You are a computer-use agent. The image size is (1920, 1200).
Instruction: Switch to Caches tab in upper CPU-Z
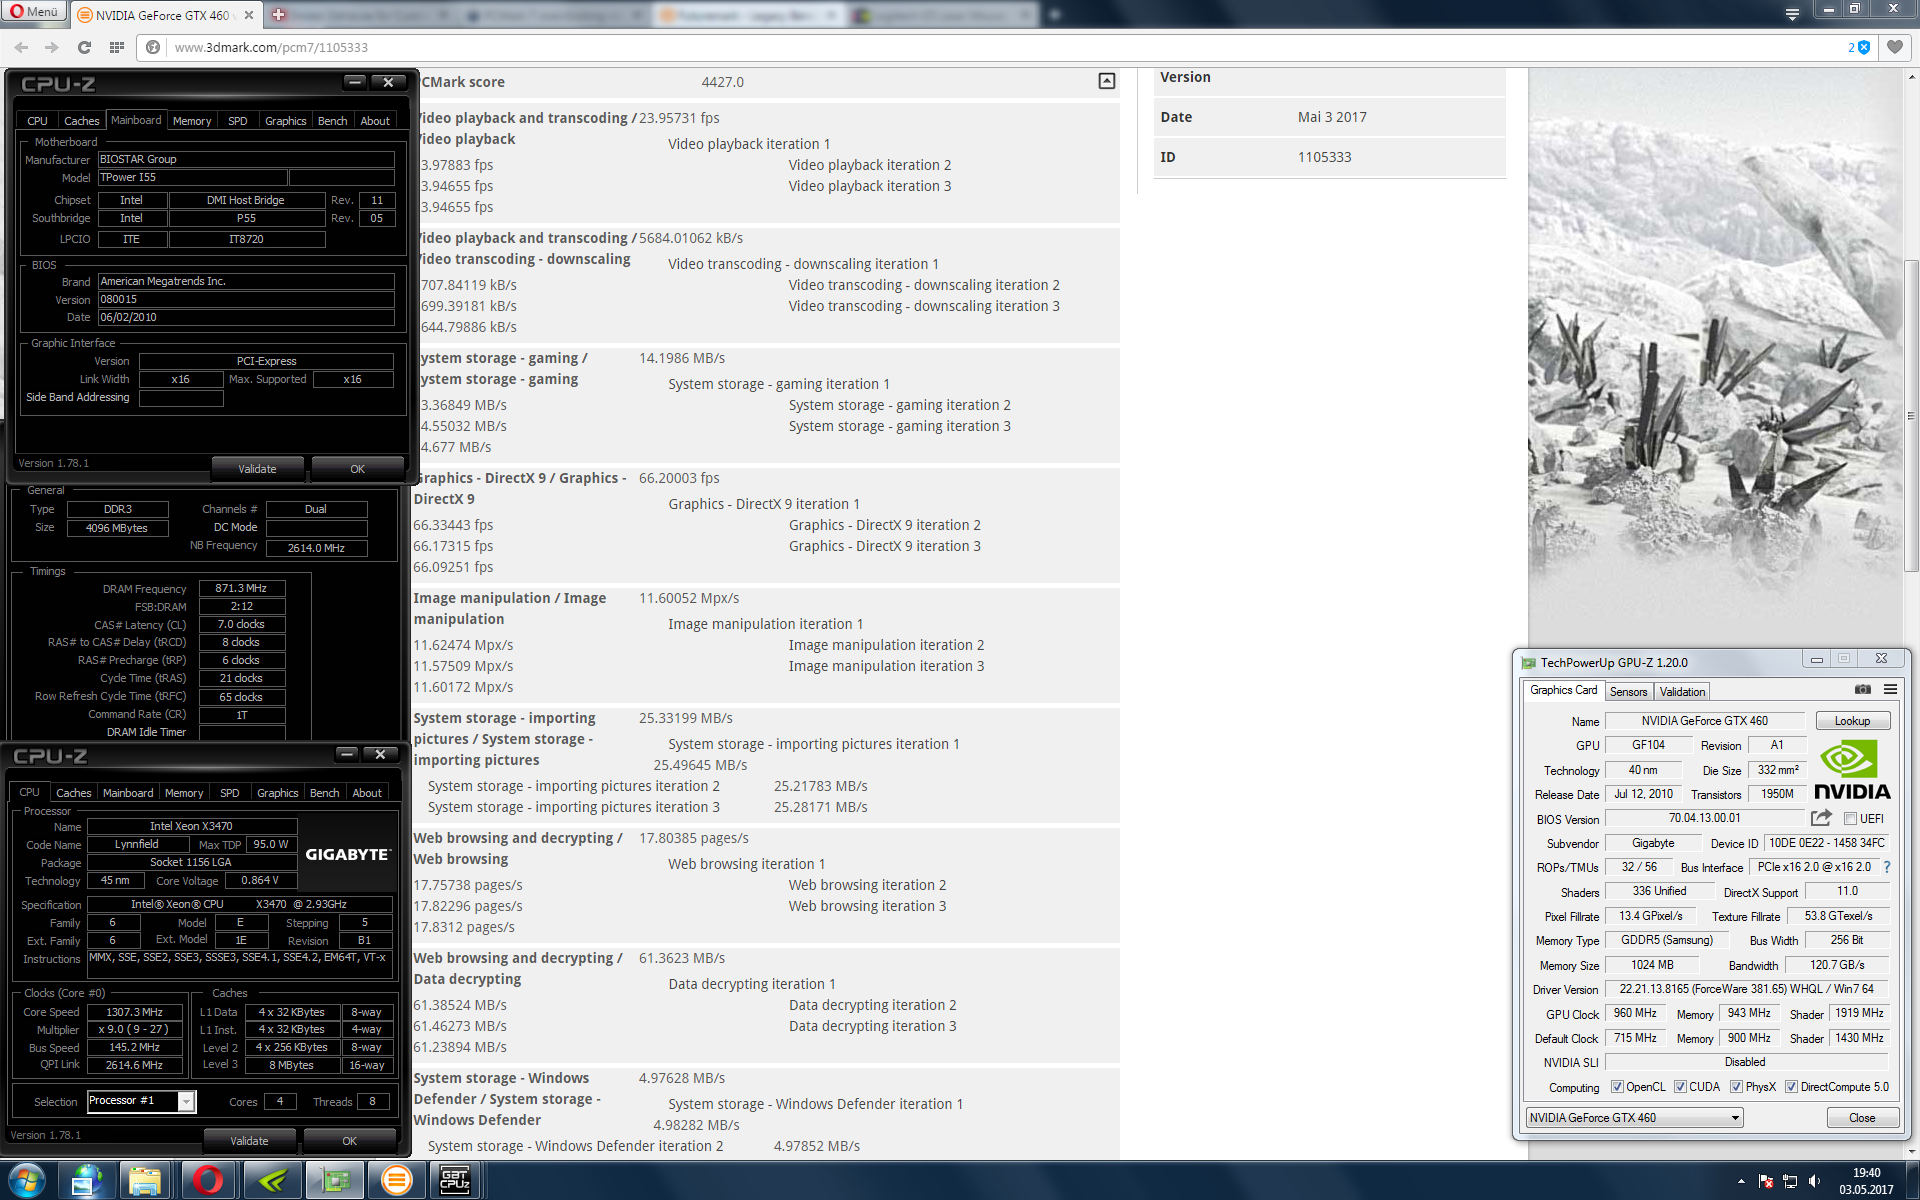click(81, 121)
